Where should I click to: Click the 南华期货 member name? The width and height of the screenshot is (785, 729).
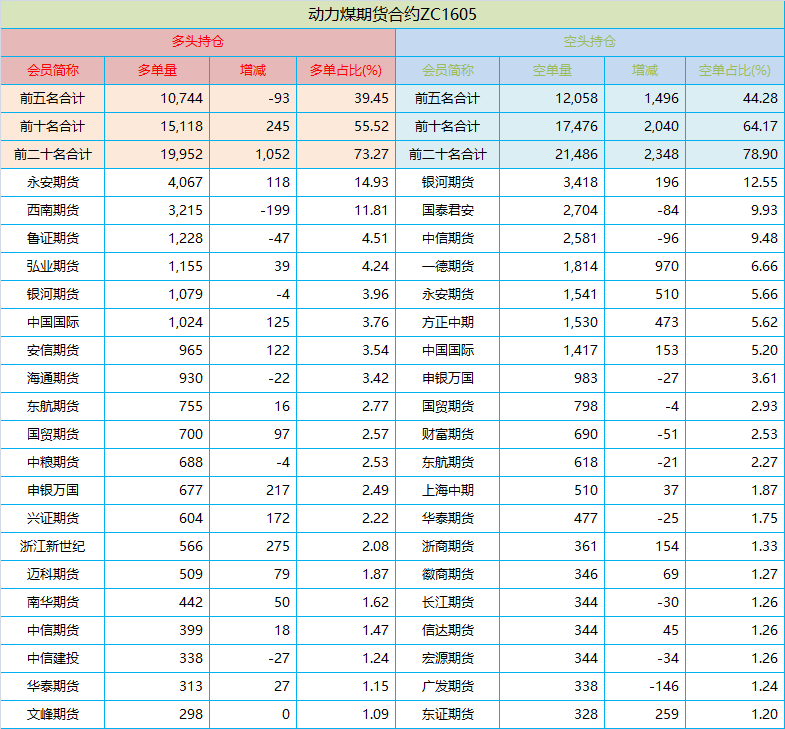tap(53, 603)
